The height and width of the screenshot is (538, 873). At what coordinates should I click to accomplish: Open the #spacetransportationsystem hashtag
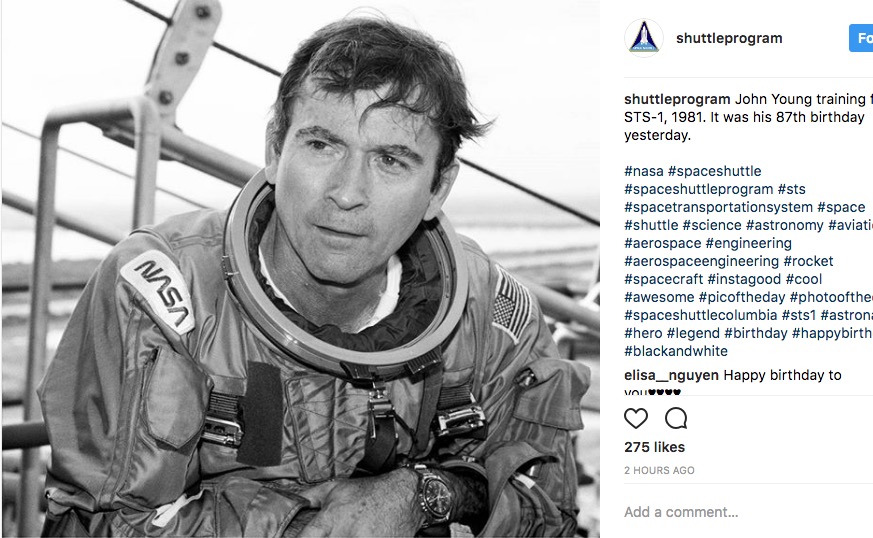pos(718,207)
